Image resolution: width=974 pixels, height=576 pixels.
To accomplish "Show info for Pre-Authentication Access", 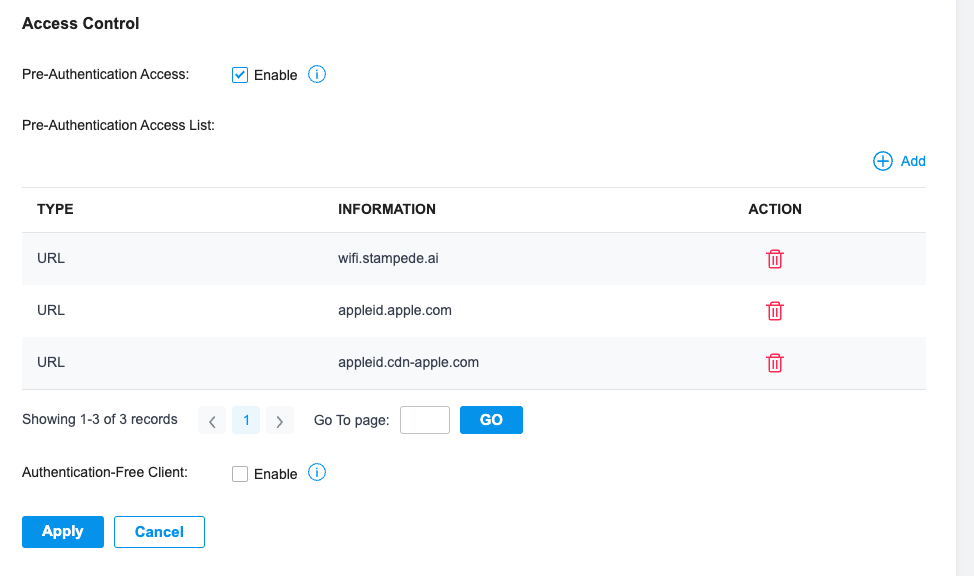I will click(x=317, y=75).
